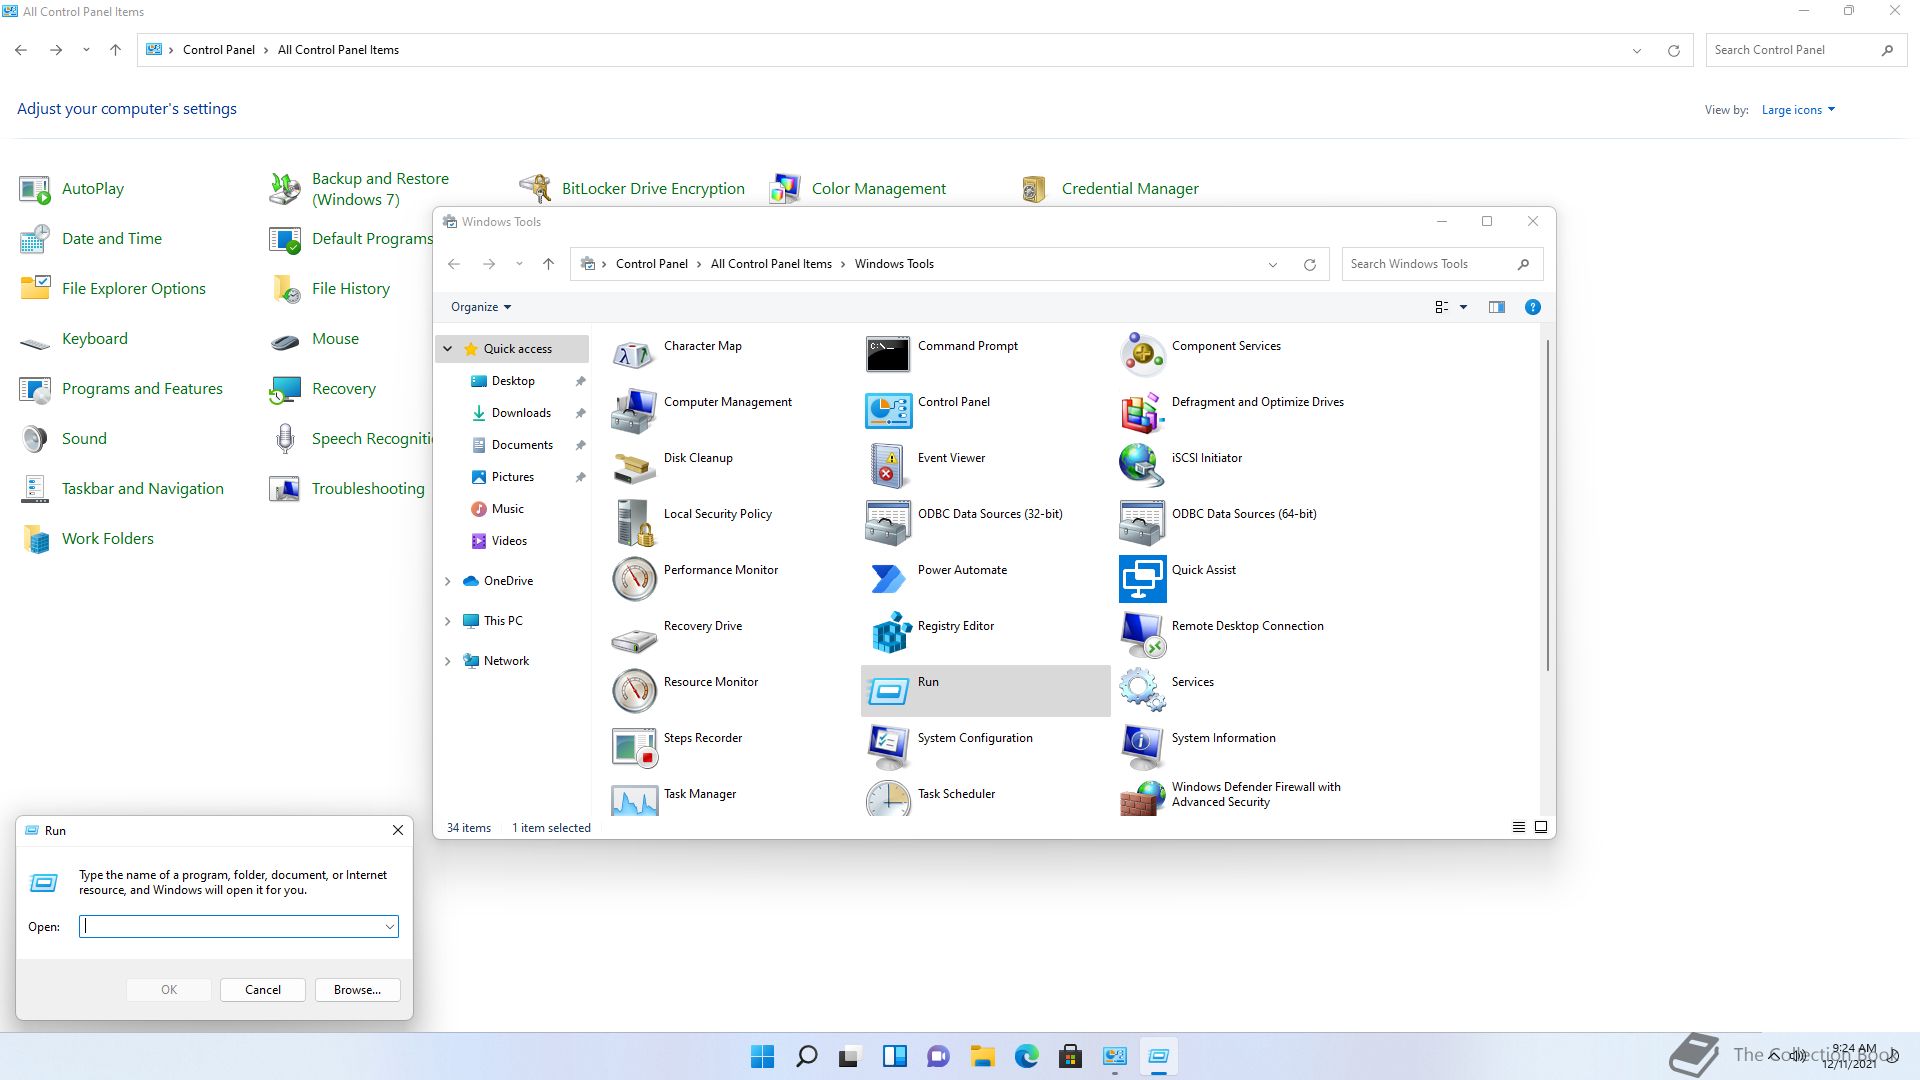The image size is (1920, 1080).
Task: Click All Control Panel Items breadcrumb in Windows Tools
Action: (771, 264)
